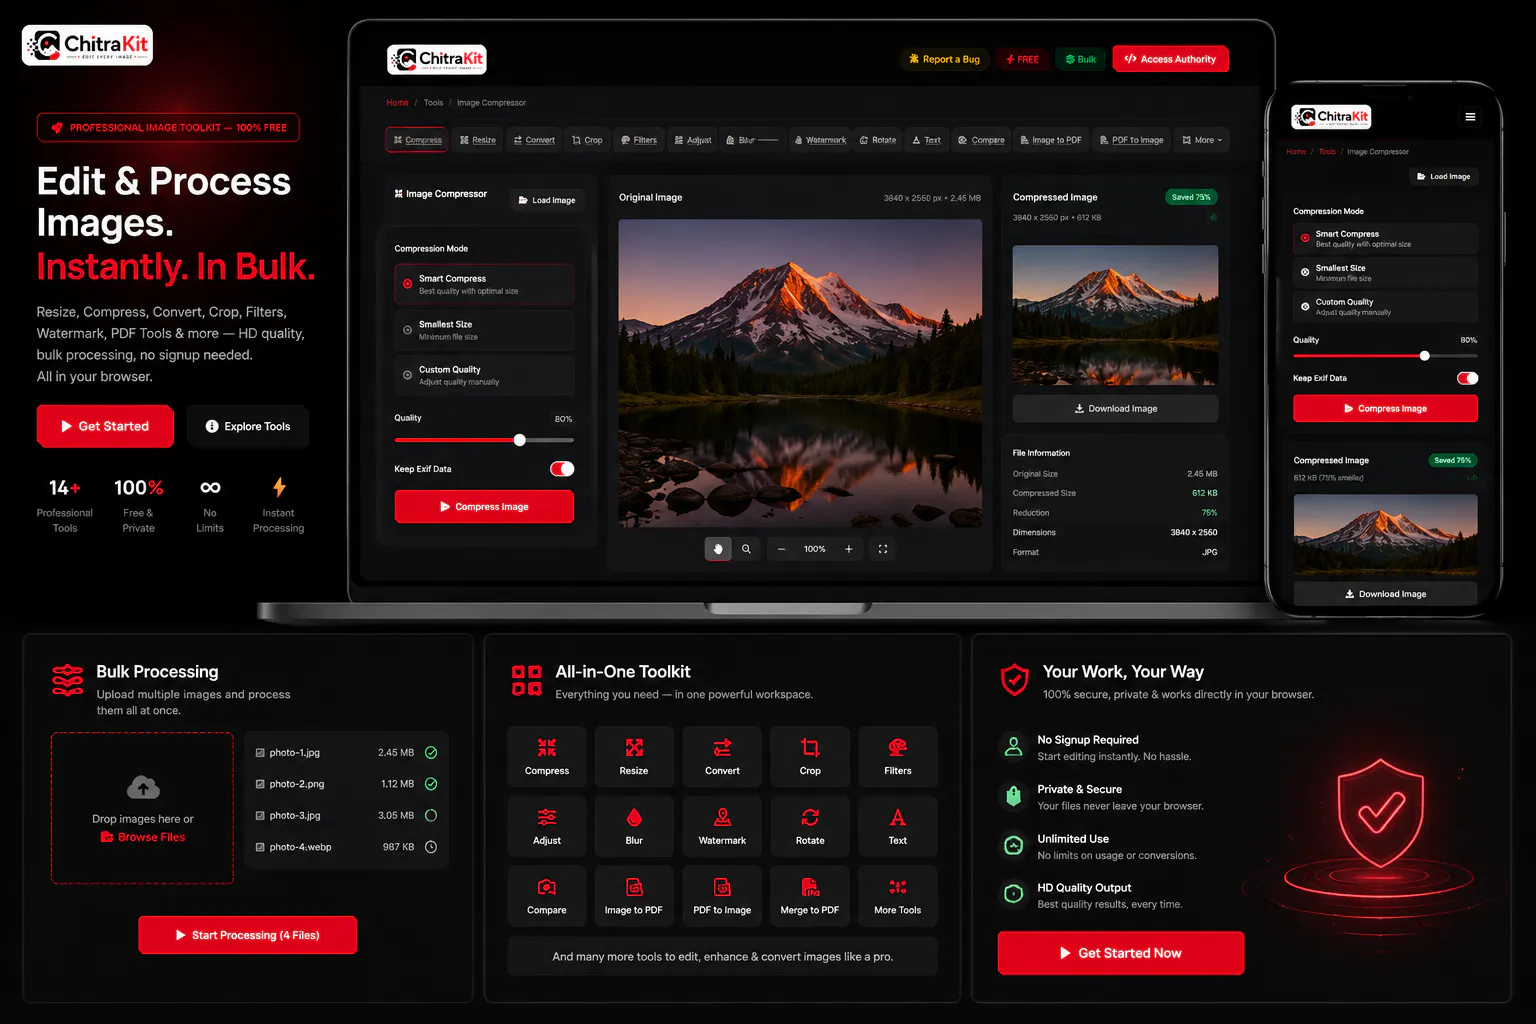Open the PDF to Image tile
Screen dimensions: 1536x1024
coord(722,896)
